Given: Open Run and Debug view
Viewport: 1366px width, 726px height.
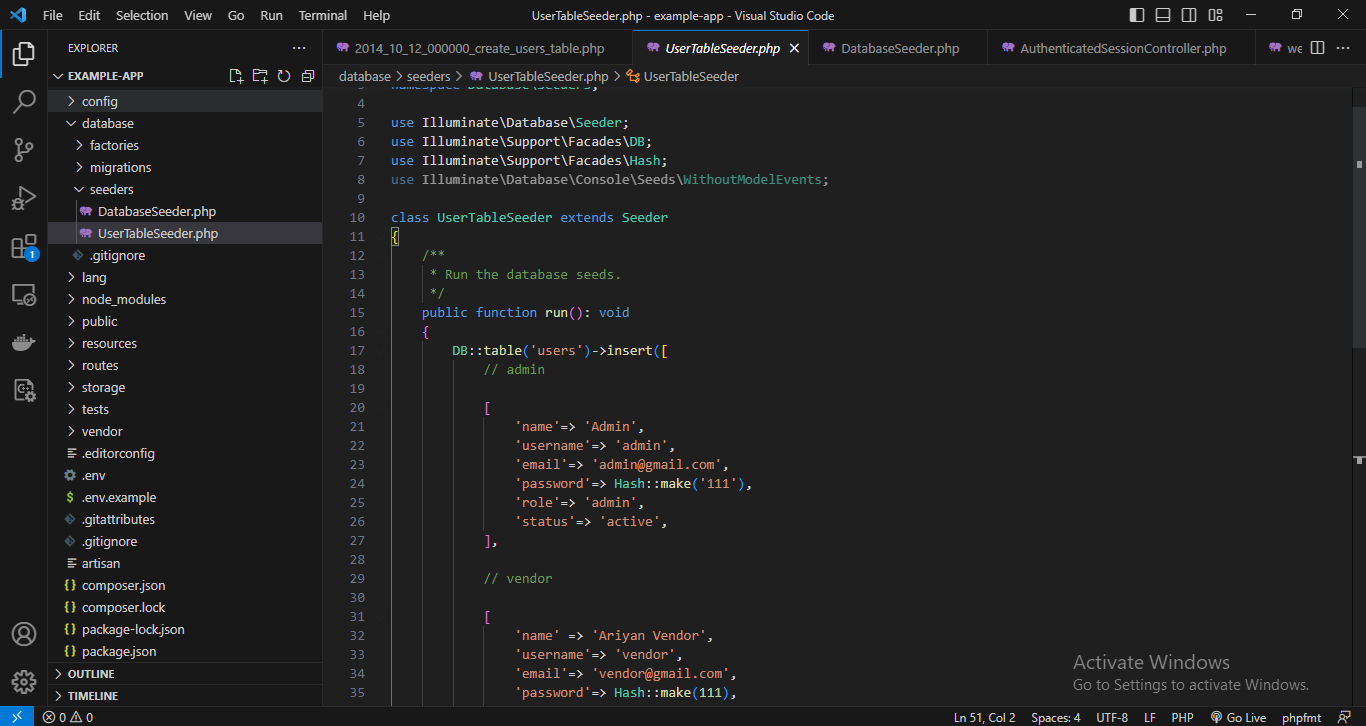Looking at the screenshot, I should (x=24, y=198).
